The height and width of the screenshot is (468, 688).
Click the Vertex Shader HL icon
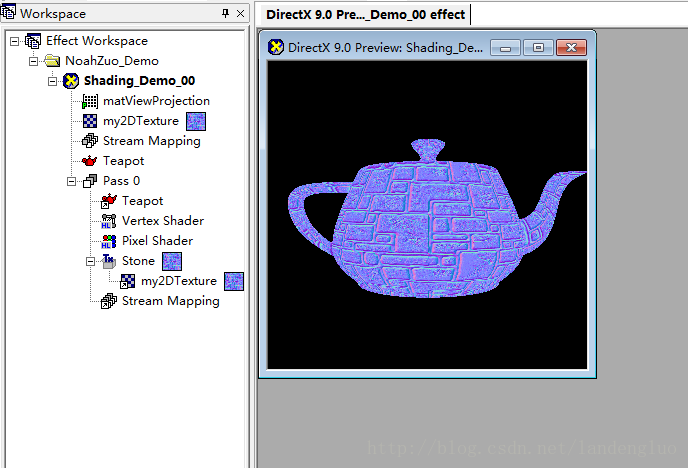pyautogui.click(x=109, y=221)
